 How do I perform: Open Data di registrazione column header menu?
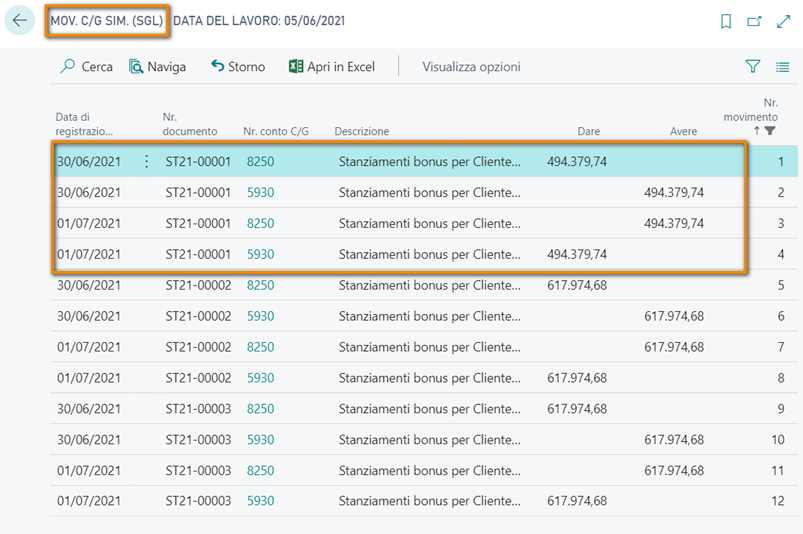85,124
